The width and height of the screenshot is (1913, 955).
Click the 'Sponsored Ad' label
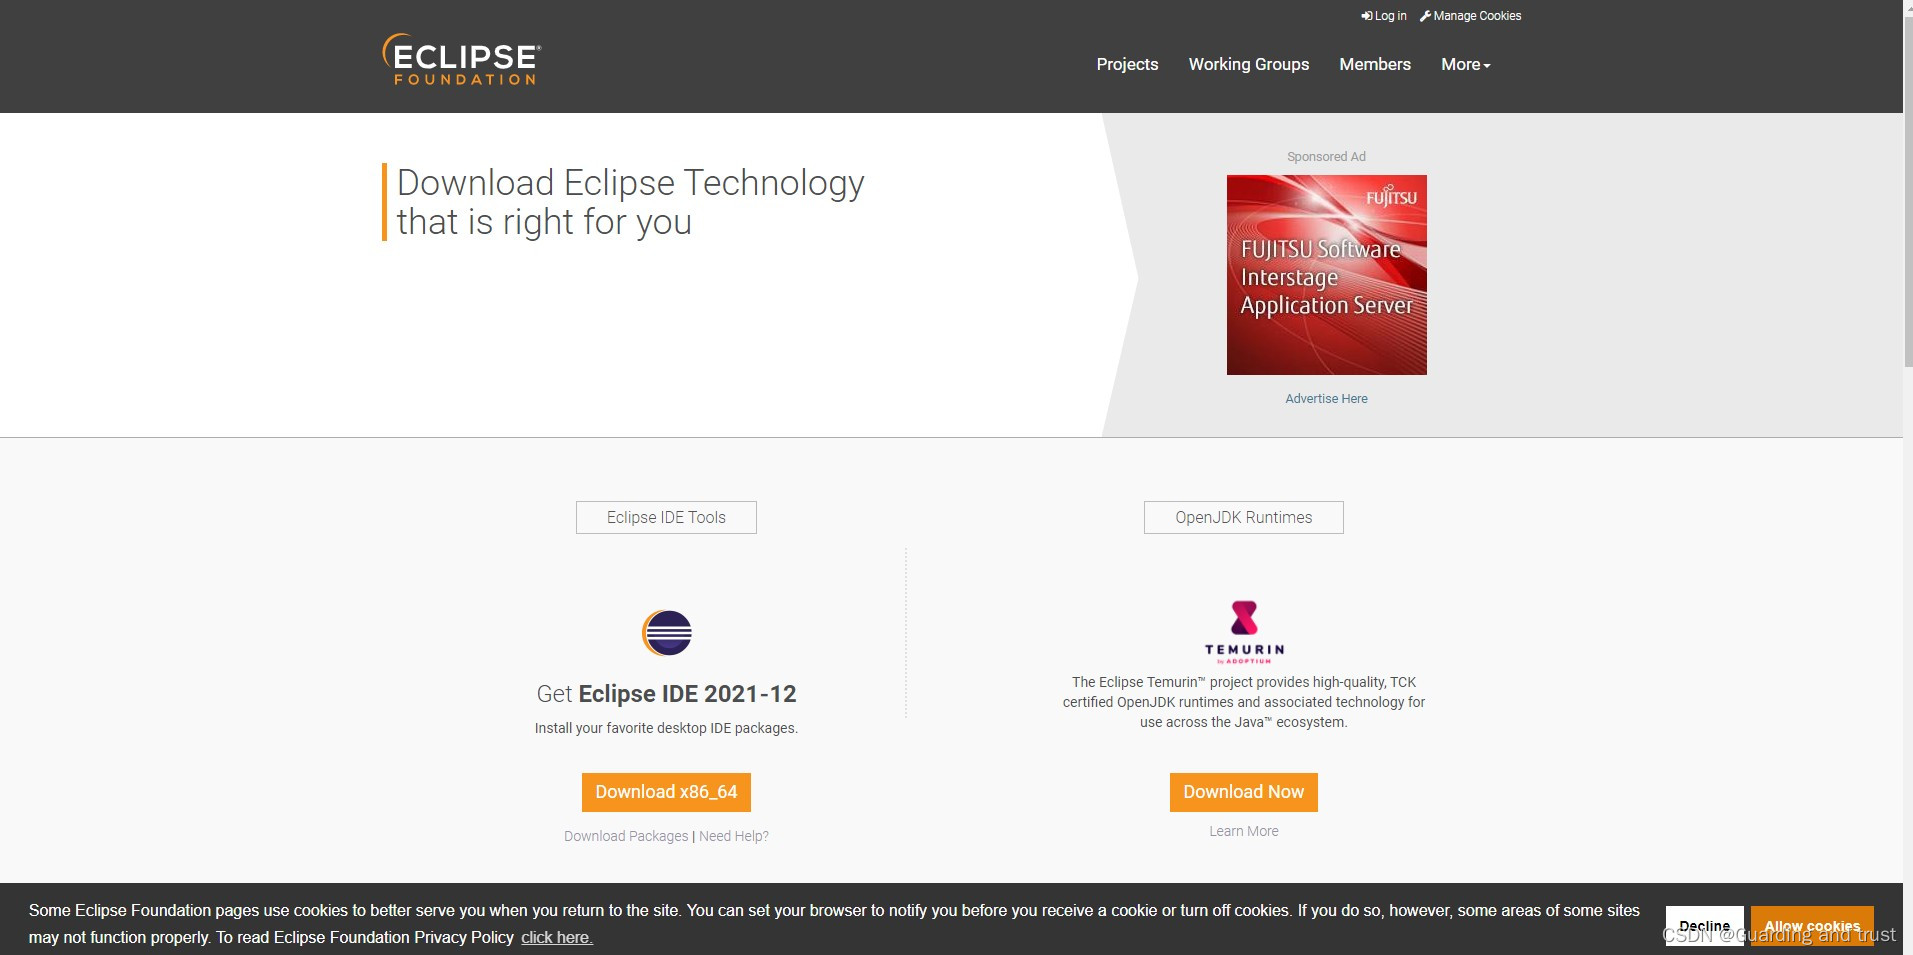(1326, 157)
